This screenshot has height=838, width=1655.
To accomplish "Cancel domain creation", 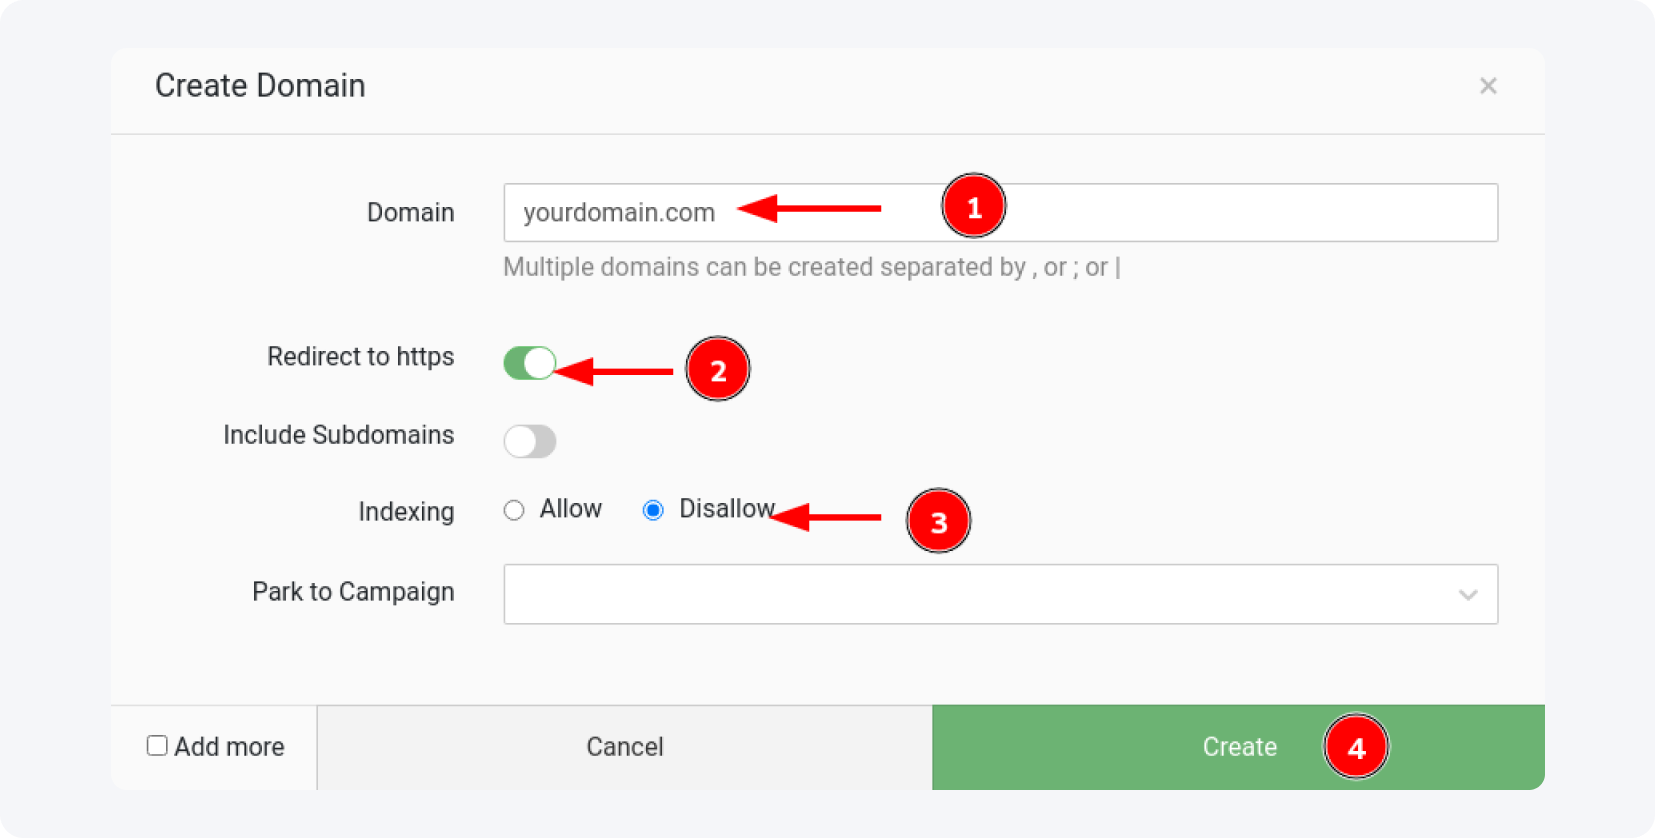I will point(624,747).
